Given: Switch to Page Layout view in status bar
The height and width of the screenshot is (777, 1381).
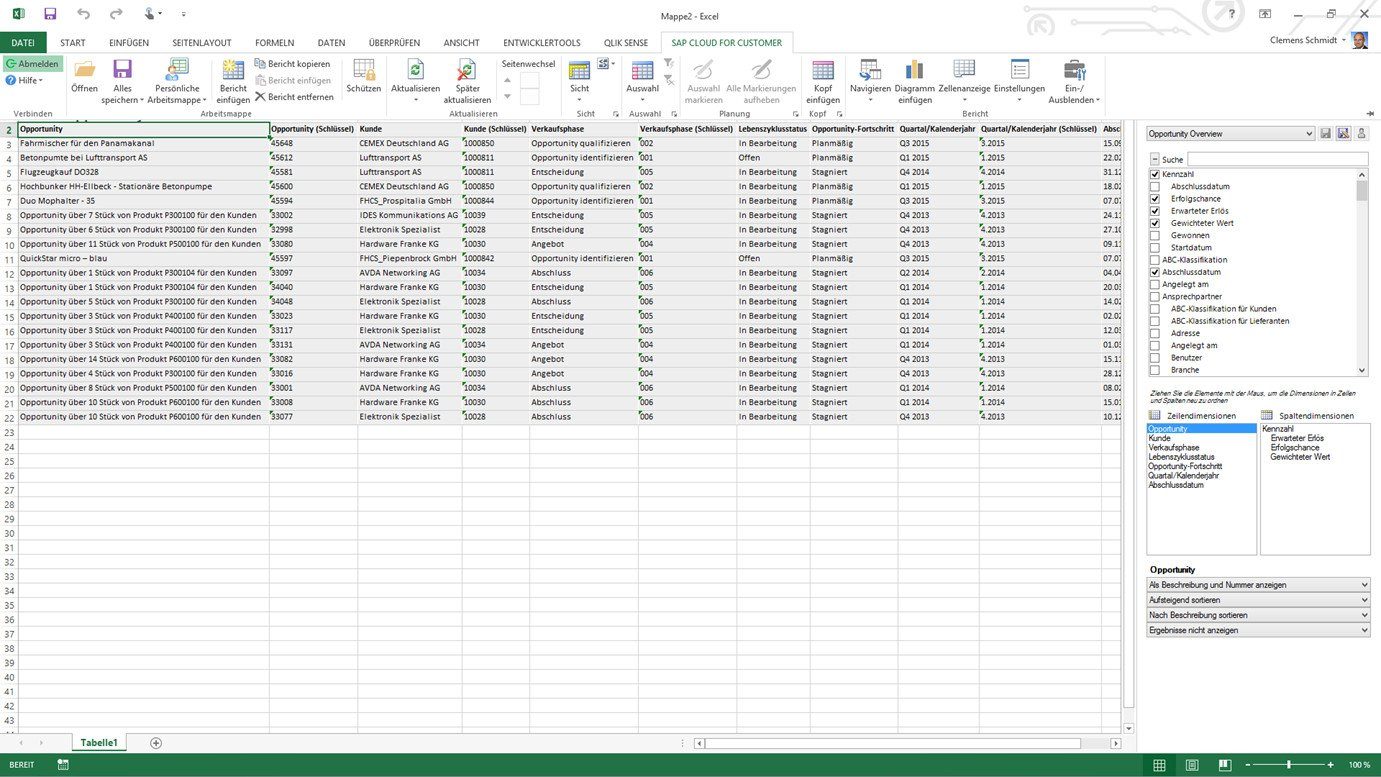Looking at the screenshot, I should point(1192,765).
